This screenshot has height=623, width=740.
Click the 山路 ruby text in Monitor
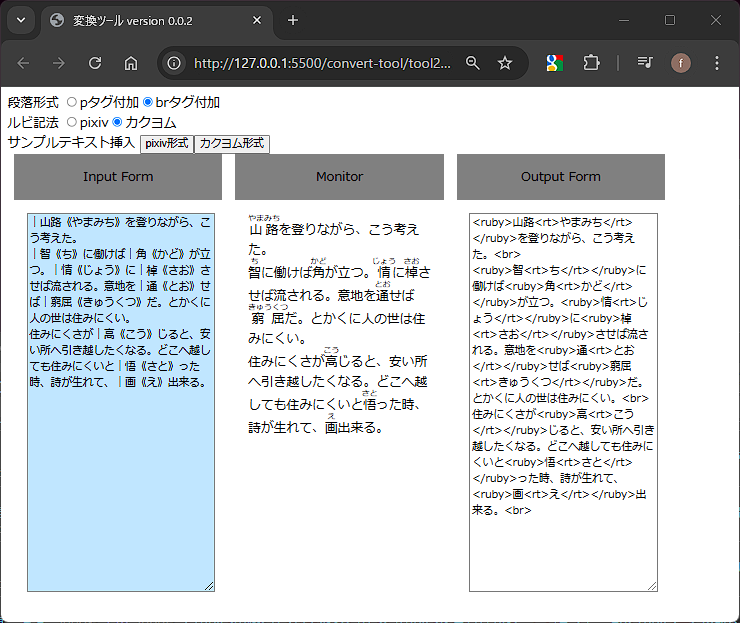264,226
